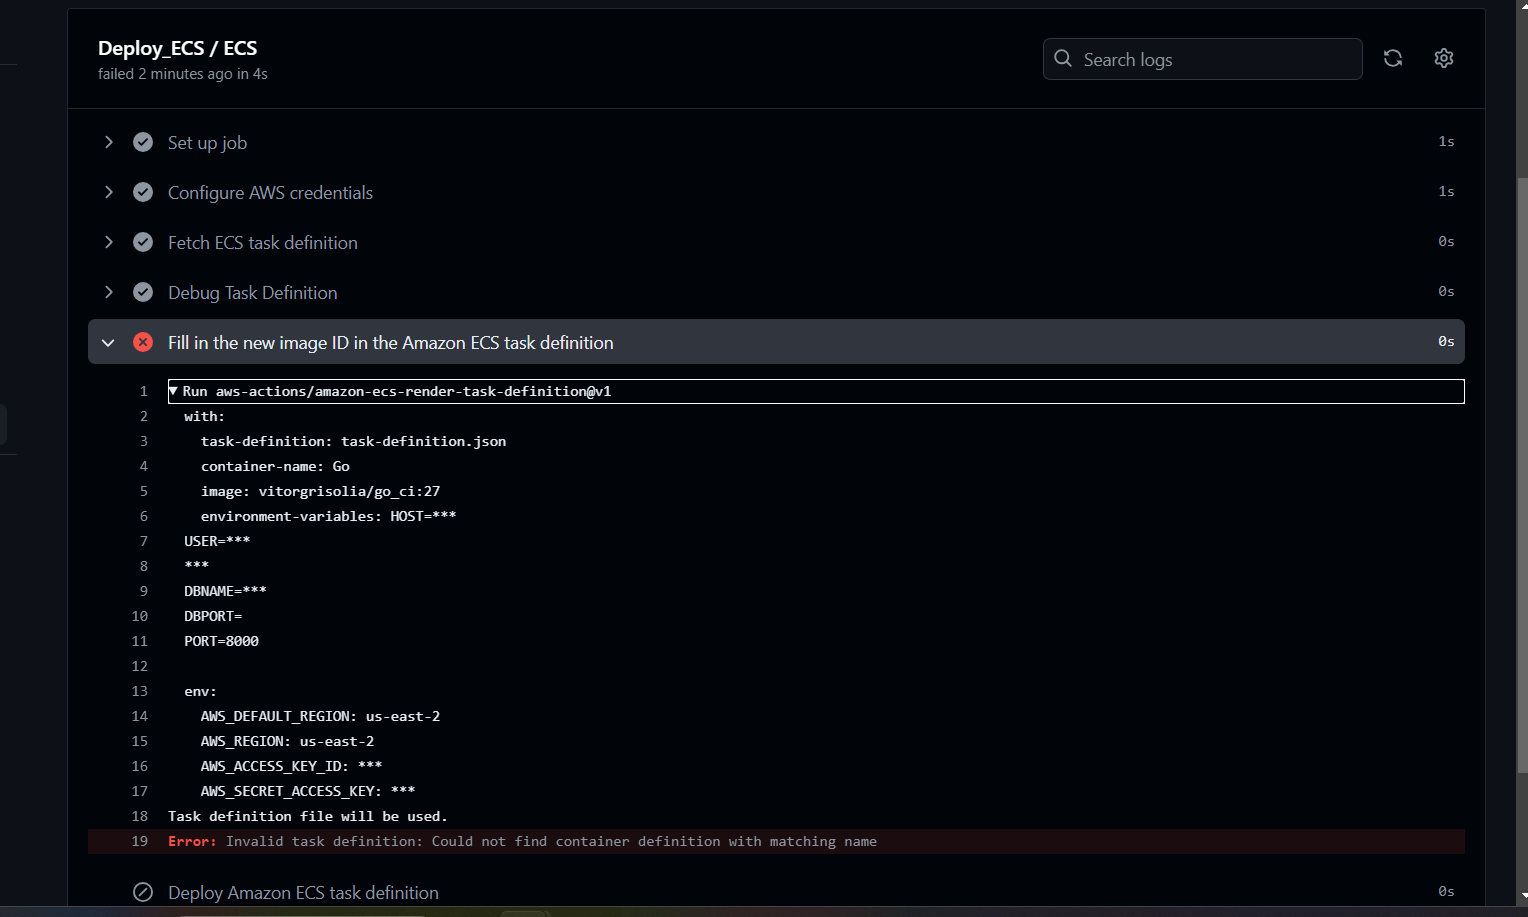
Task: Collapse the Fill in the new image ID step
Action: click(109, 342)
